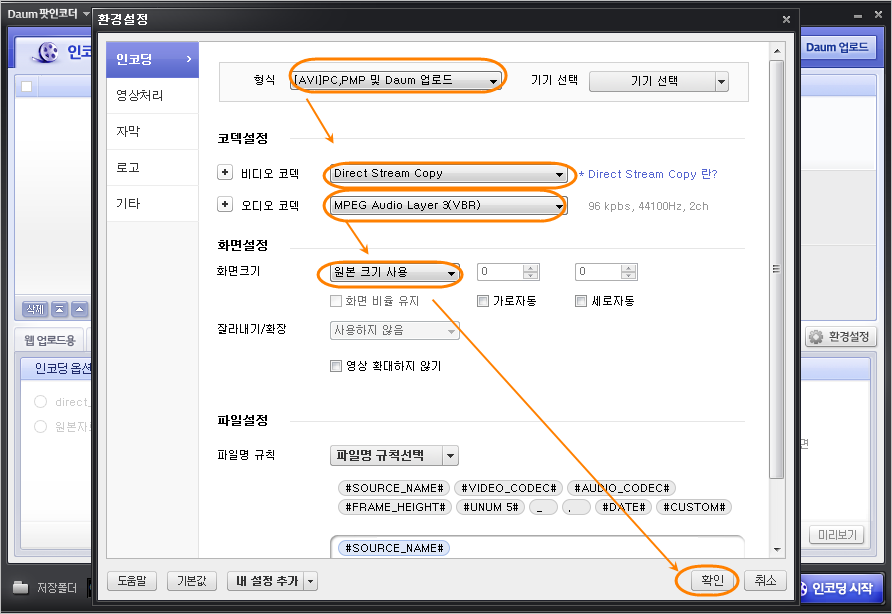Select the direct radio button under 인코딩 옵션
The height and width of the screenshot is (614, 892).
[x=40, y=402]
